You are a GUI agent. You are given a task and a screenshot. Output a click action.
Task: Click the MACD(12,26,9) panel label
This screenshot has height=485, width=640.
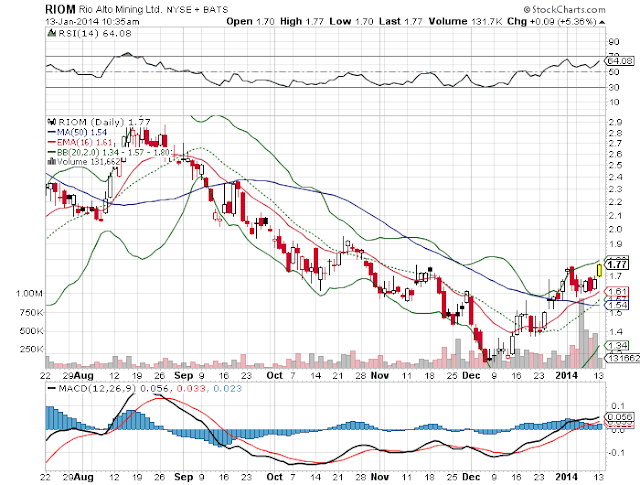pos(98,388)
